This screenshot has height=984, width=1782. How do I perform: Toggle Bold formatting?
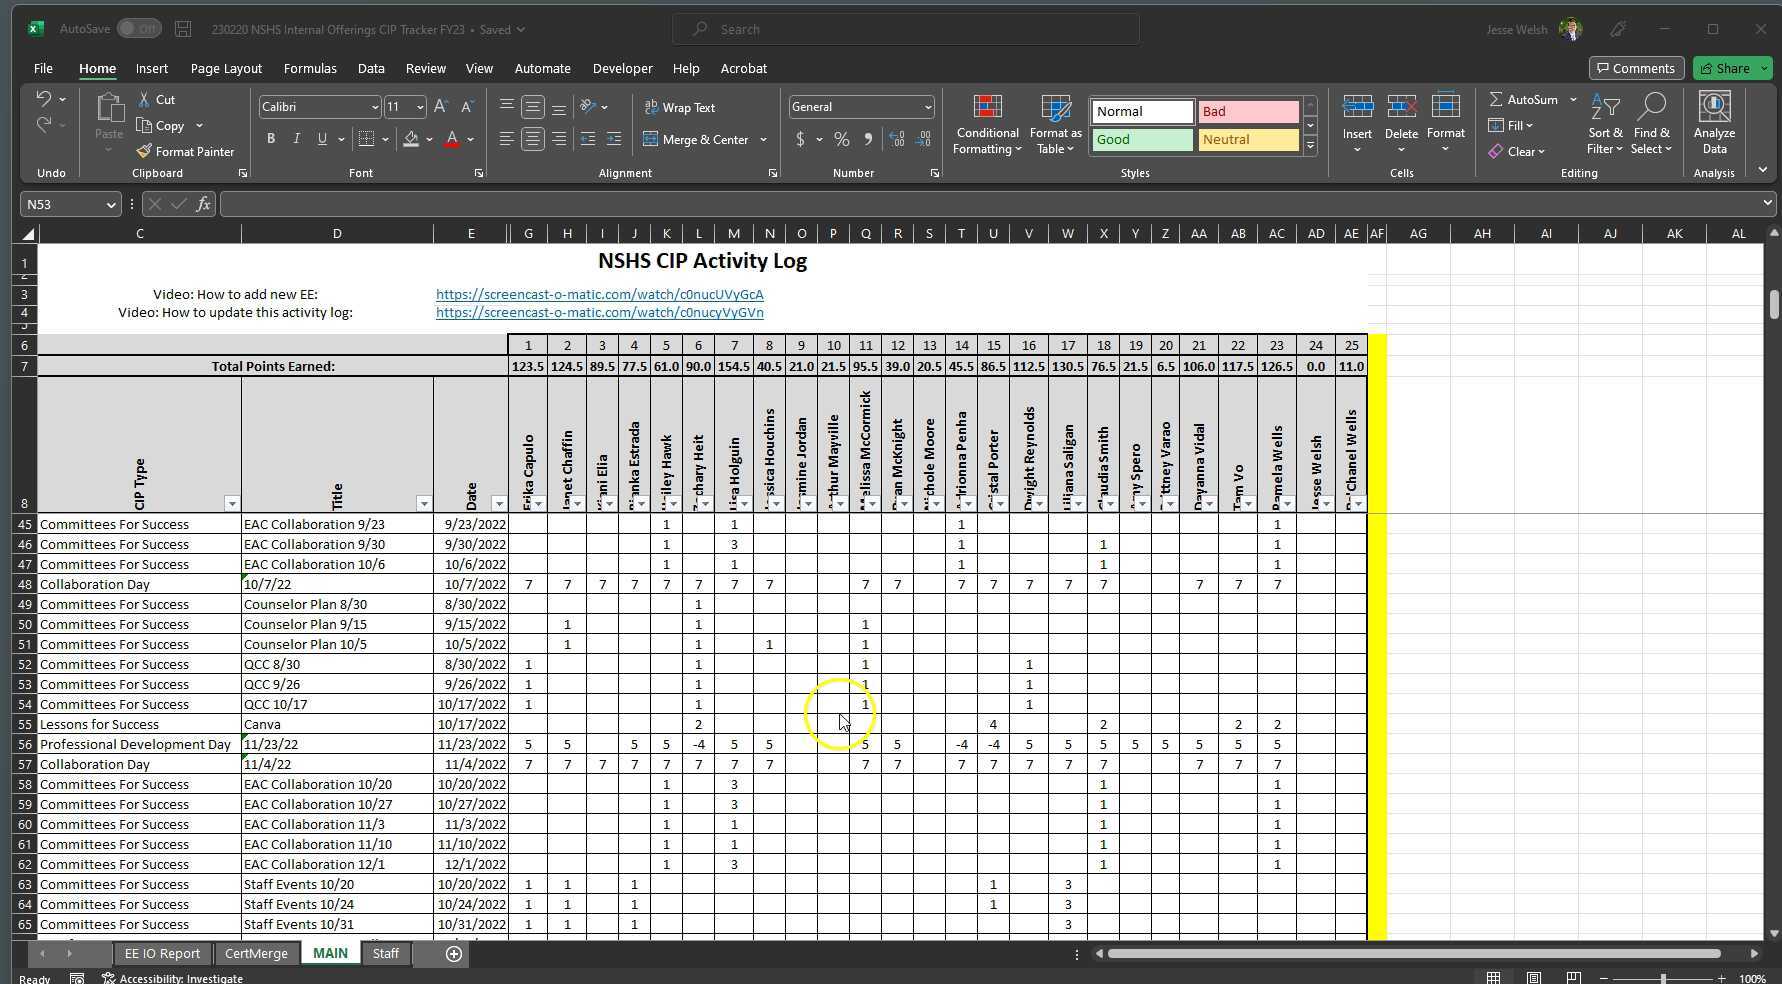coord(270,139)
